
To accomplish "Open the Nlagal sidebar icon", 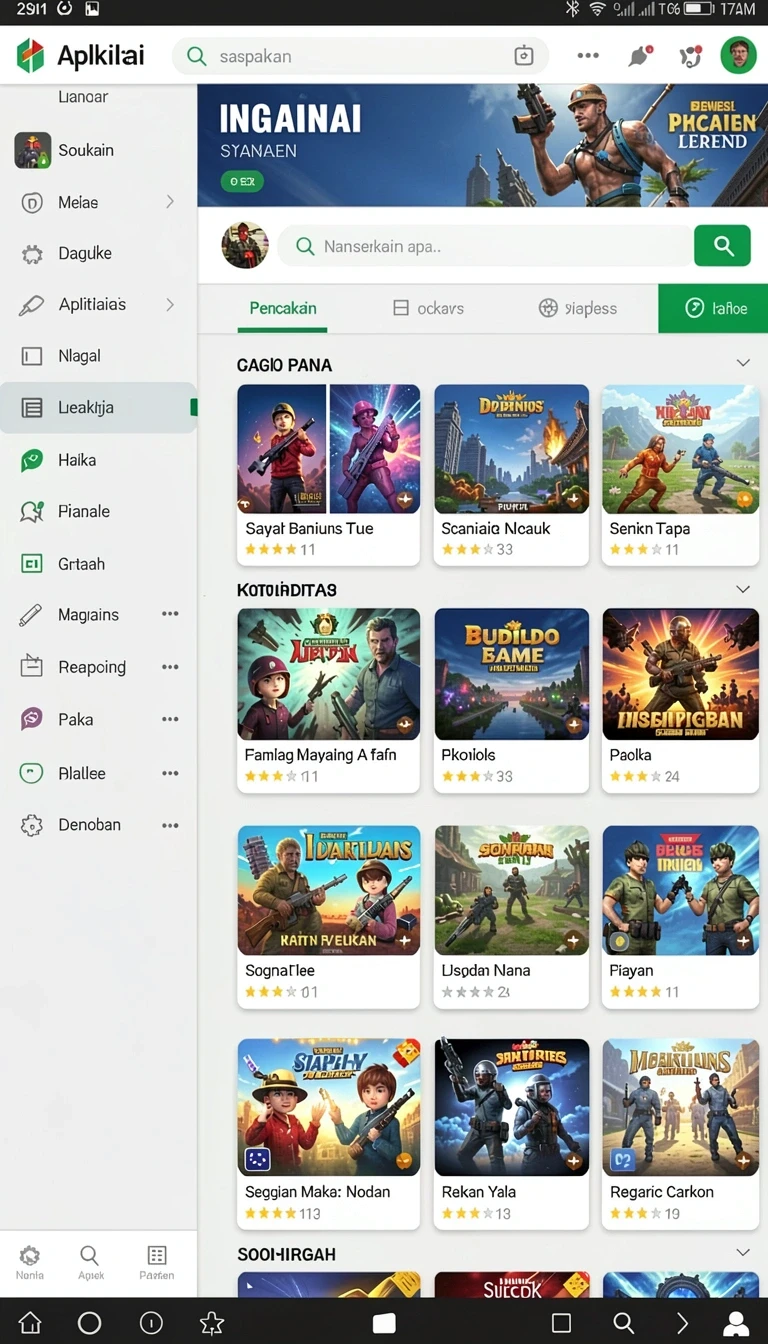I will (x=32, y=356).
